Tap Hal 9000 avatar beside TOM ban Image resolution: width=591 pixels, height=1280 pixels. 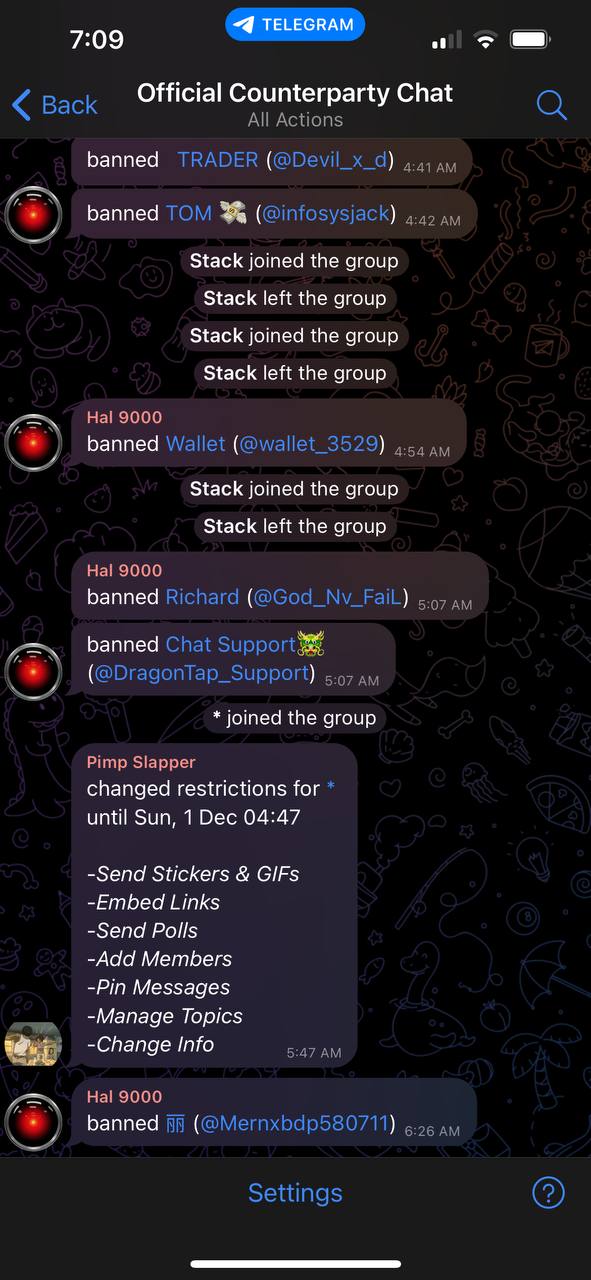click(34, 214)
